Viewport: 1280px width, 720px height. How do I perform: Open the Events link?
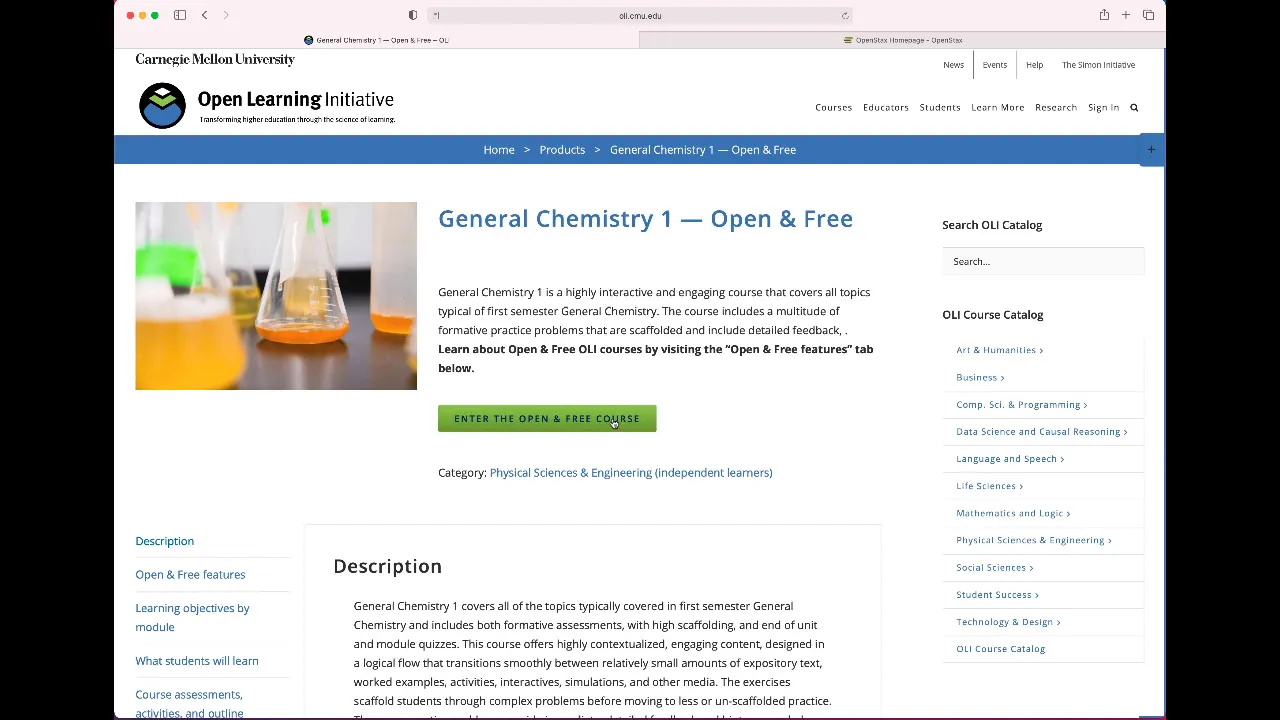pos(994,65)
